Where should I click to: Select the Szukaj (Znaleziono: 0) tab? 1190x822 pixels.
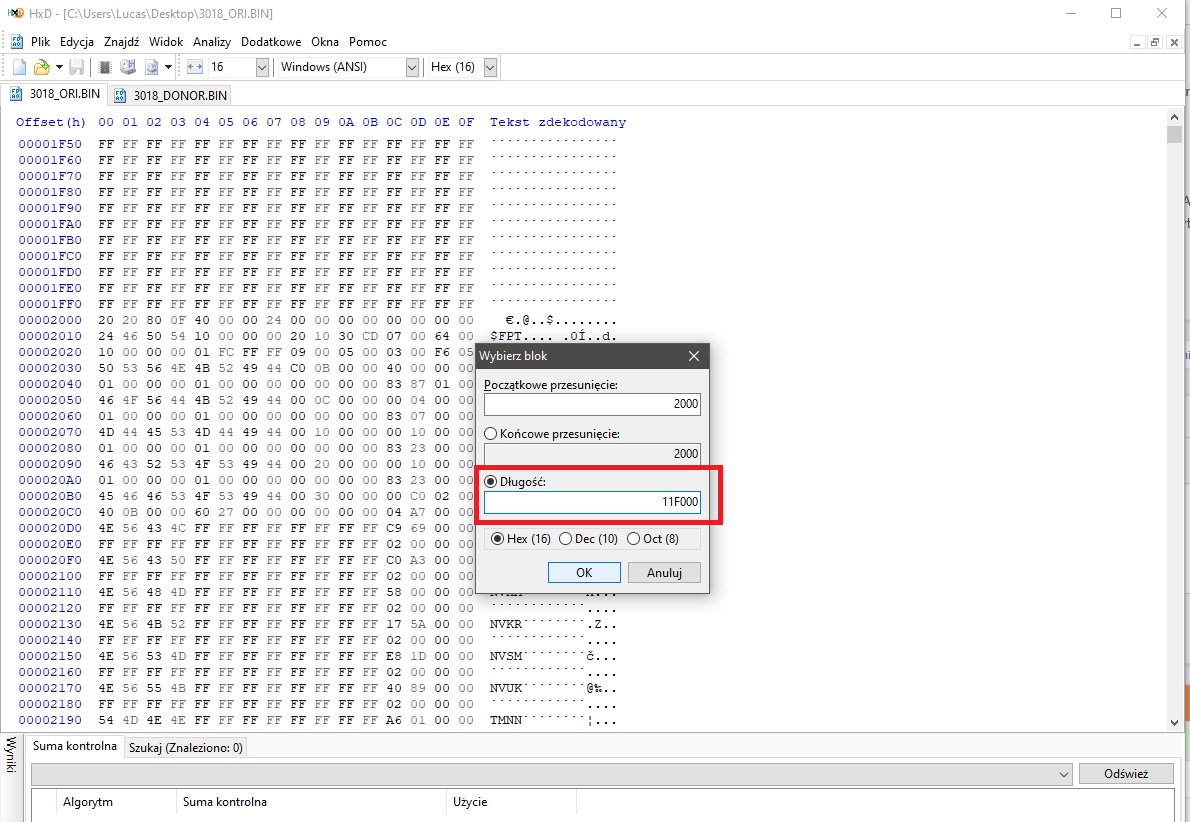pos(185,748)
